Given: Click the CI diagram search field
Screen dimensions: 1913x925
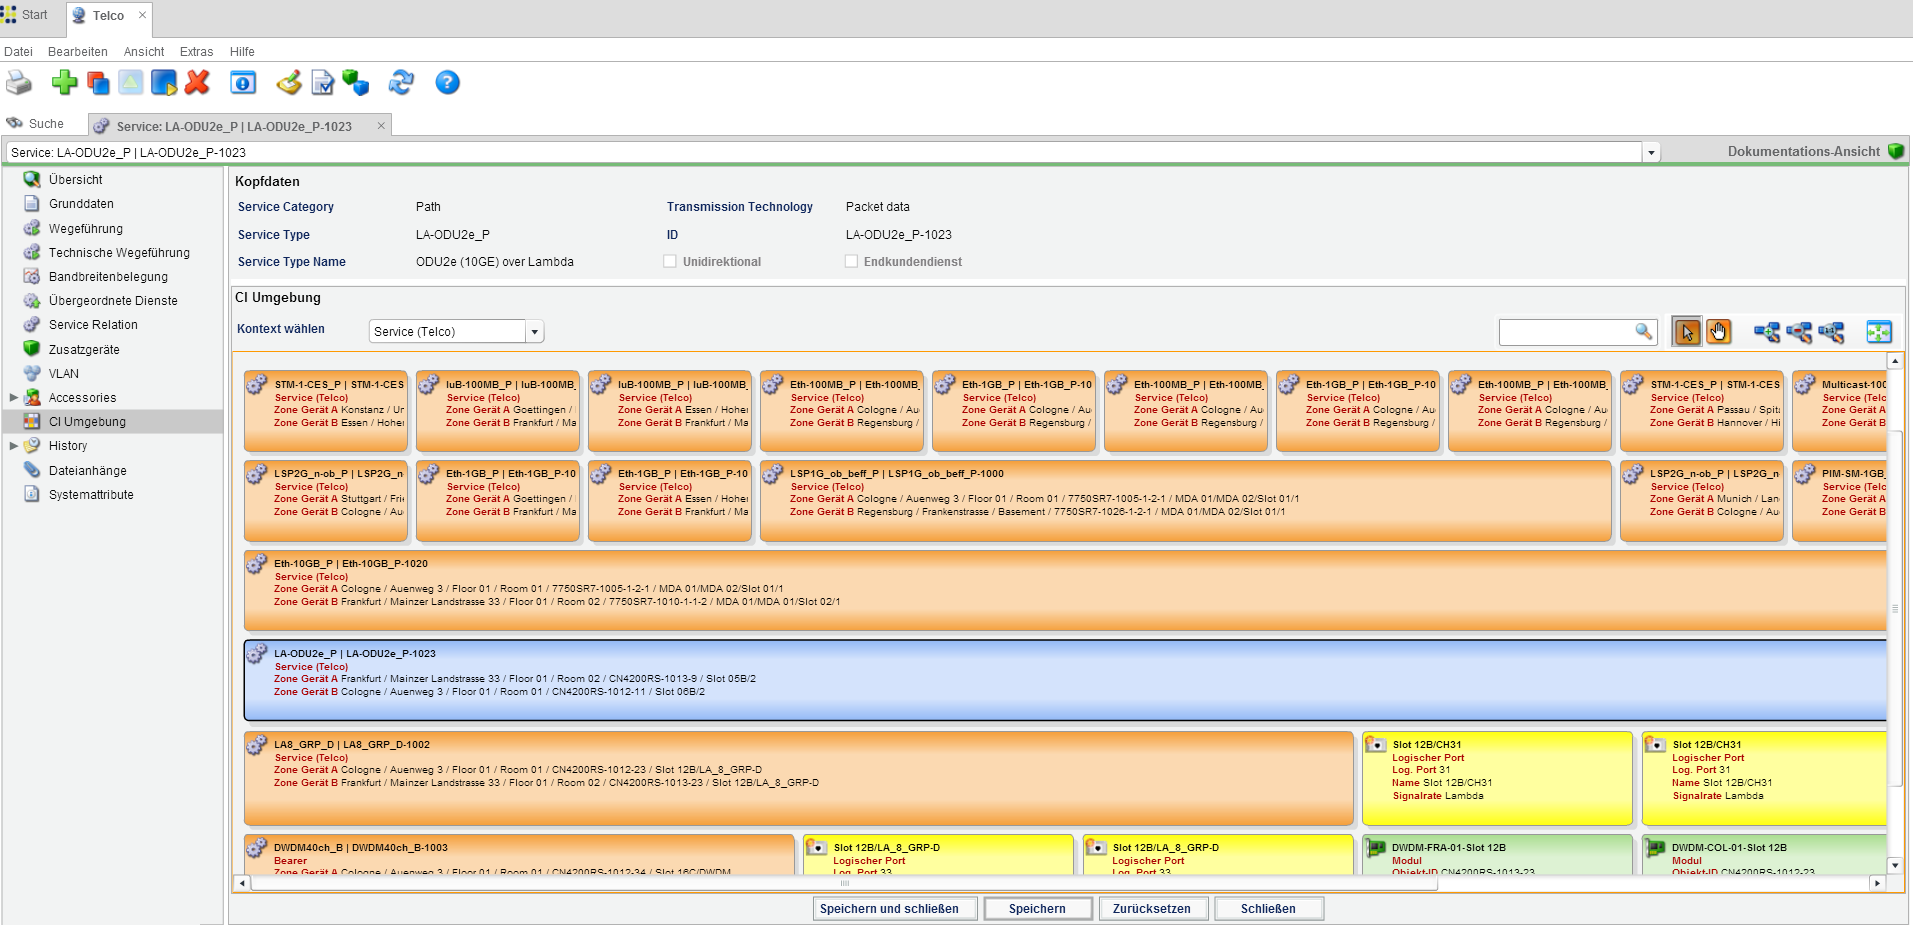Looking at the screenshot, I should [x=1566, y=332].
